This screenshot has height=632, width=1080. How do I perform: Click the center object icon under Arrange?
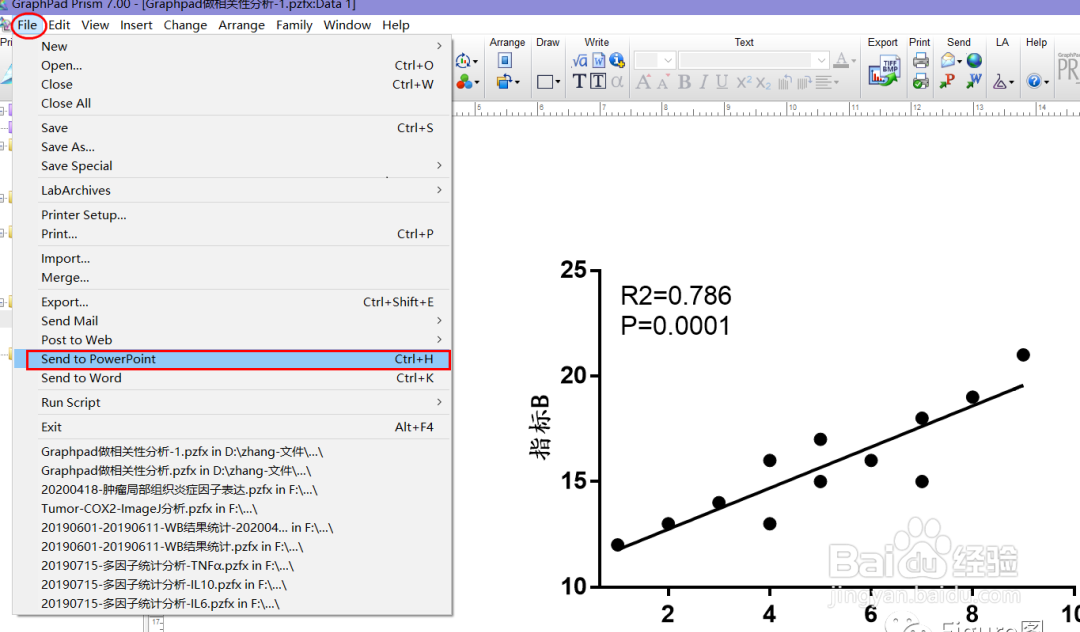click(x=505, y=61)
